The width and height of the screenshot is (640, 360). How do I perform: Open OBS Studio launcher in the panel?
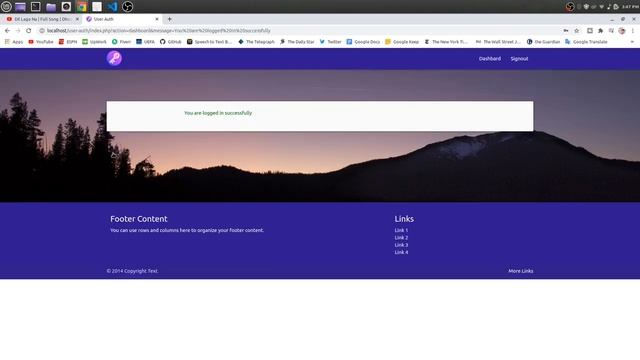click(127, 7)
